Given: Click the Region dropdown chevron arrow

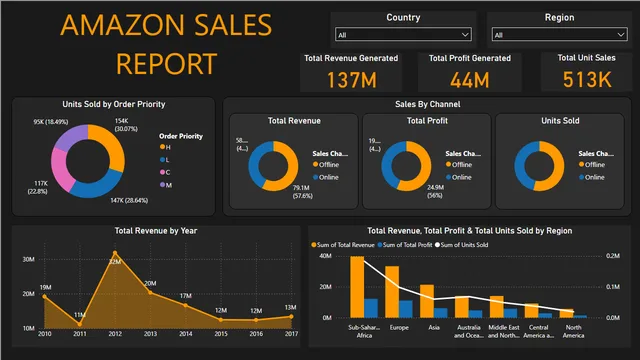Looking at the screenshot, I should click(x=620, y=35).
